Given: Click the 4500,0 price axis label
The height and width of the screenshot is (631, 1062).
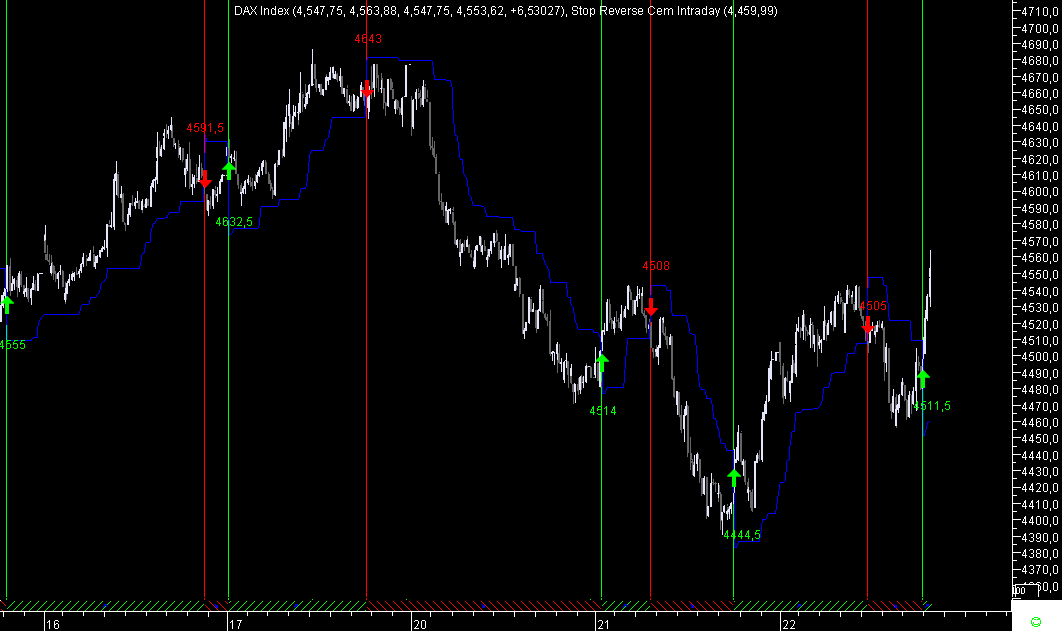Looking at the screenshot, I should [1040, 357].
